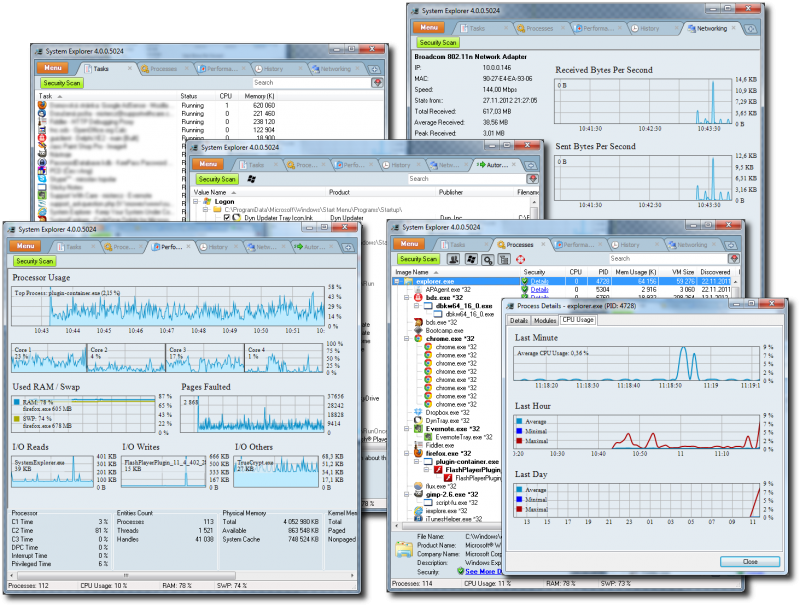800x606 pixels.
Task: Click vertical scrollbar in Autoruns window
Action: 534,211
